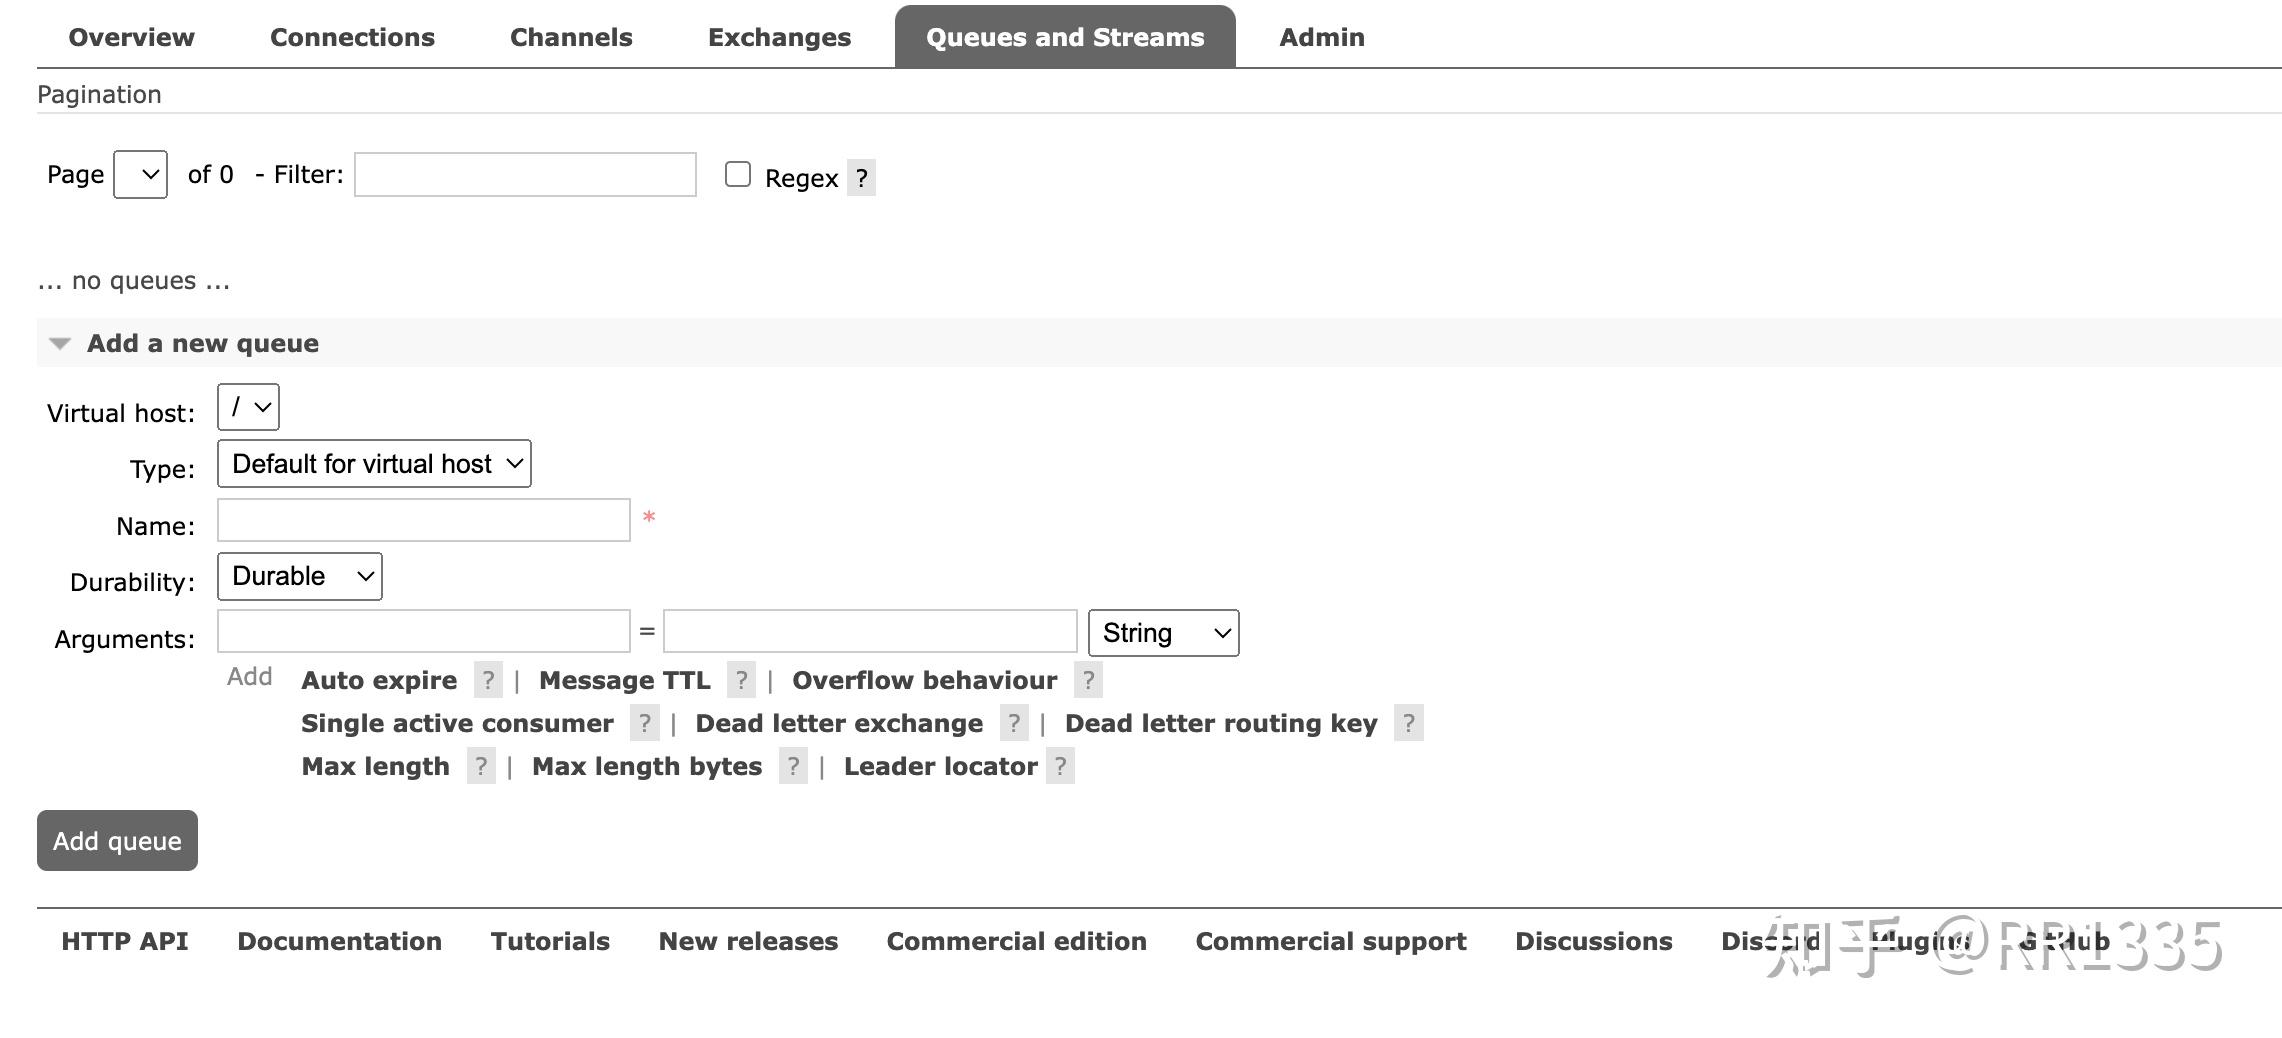The width and height of the screenshot is (2282, 1038).
Task: Open the Virtual host dropdown
Action: click(247, 407)
